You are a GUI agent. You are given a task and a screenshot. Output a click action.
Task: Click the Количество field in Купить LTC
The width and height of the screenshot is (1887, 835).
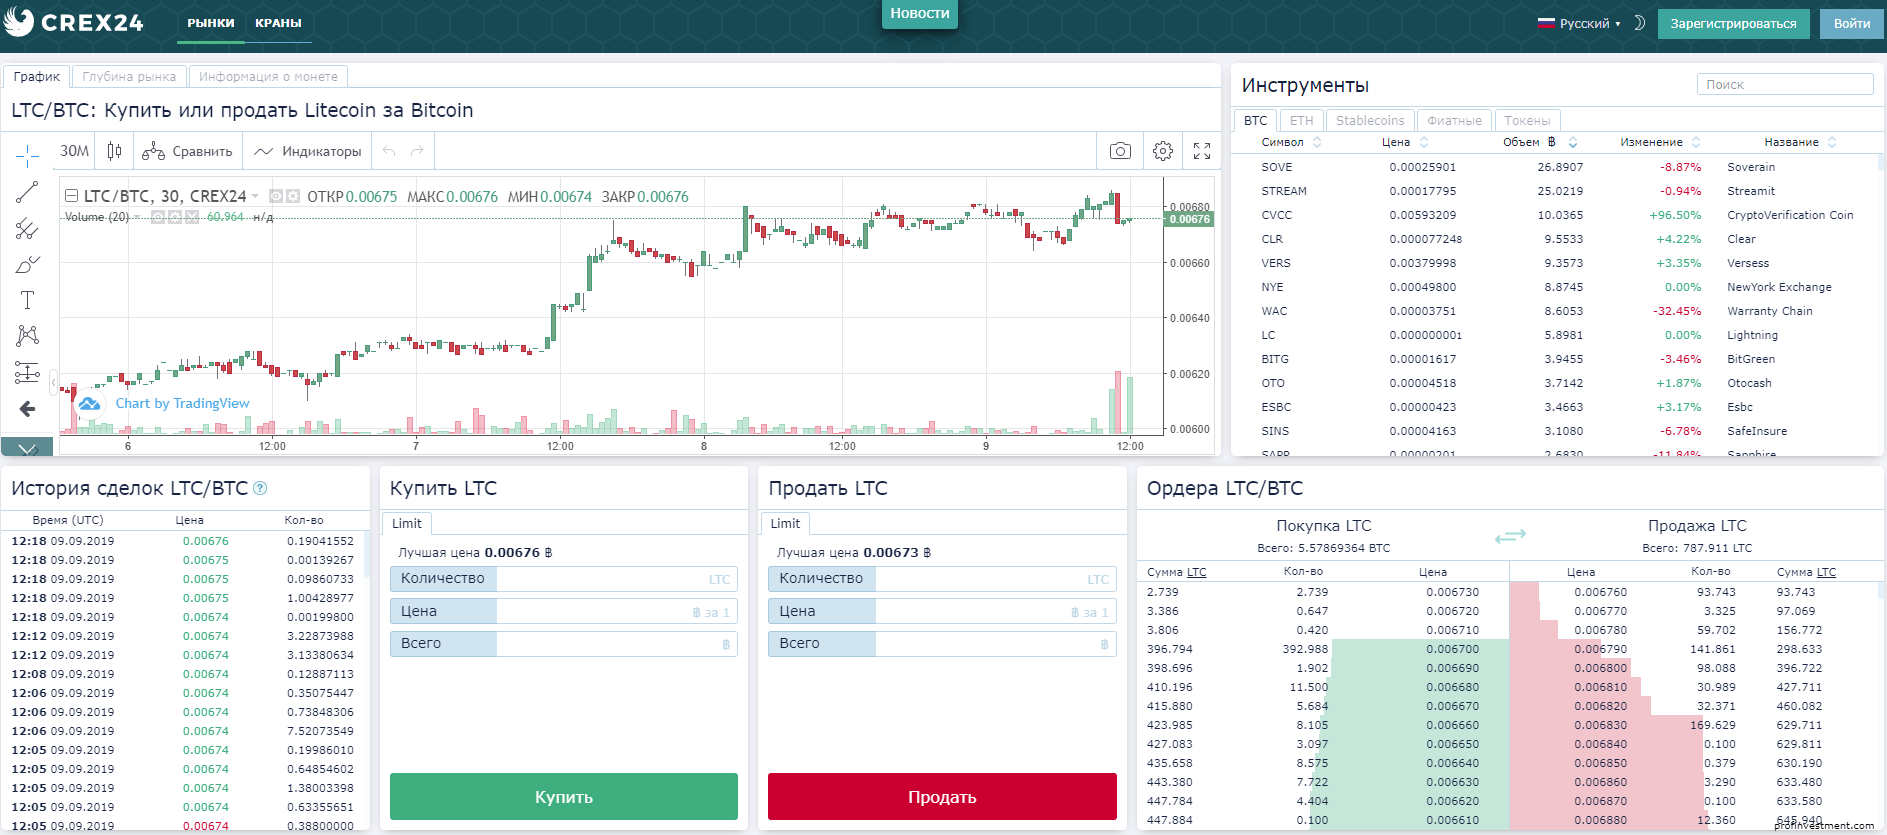tap(564, 579)
